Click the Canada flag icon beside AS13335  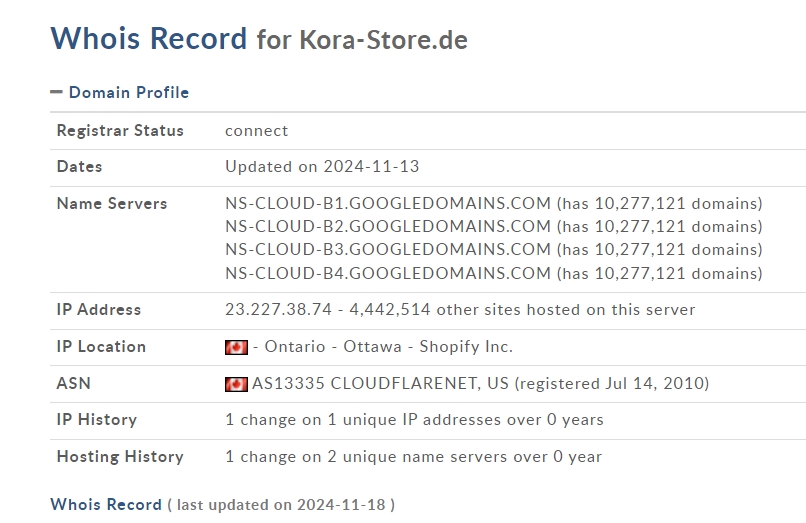click(x=236, y=384)
